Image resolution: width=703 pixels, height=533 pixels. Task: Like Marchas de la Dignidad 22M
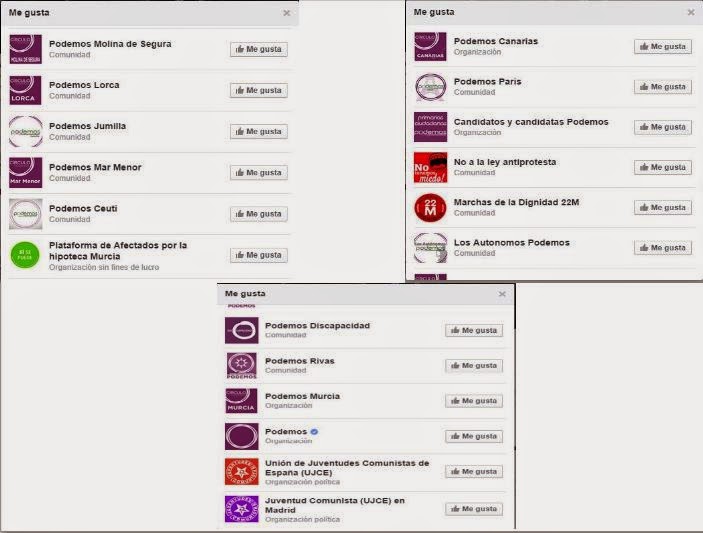coord(663,208)
